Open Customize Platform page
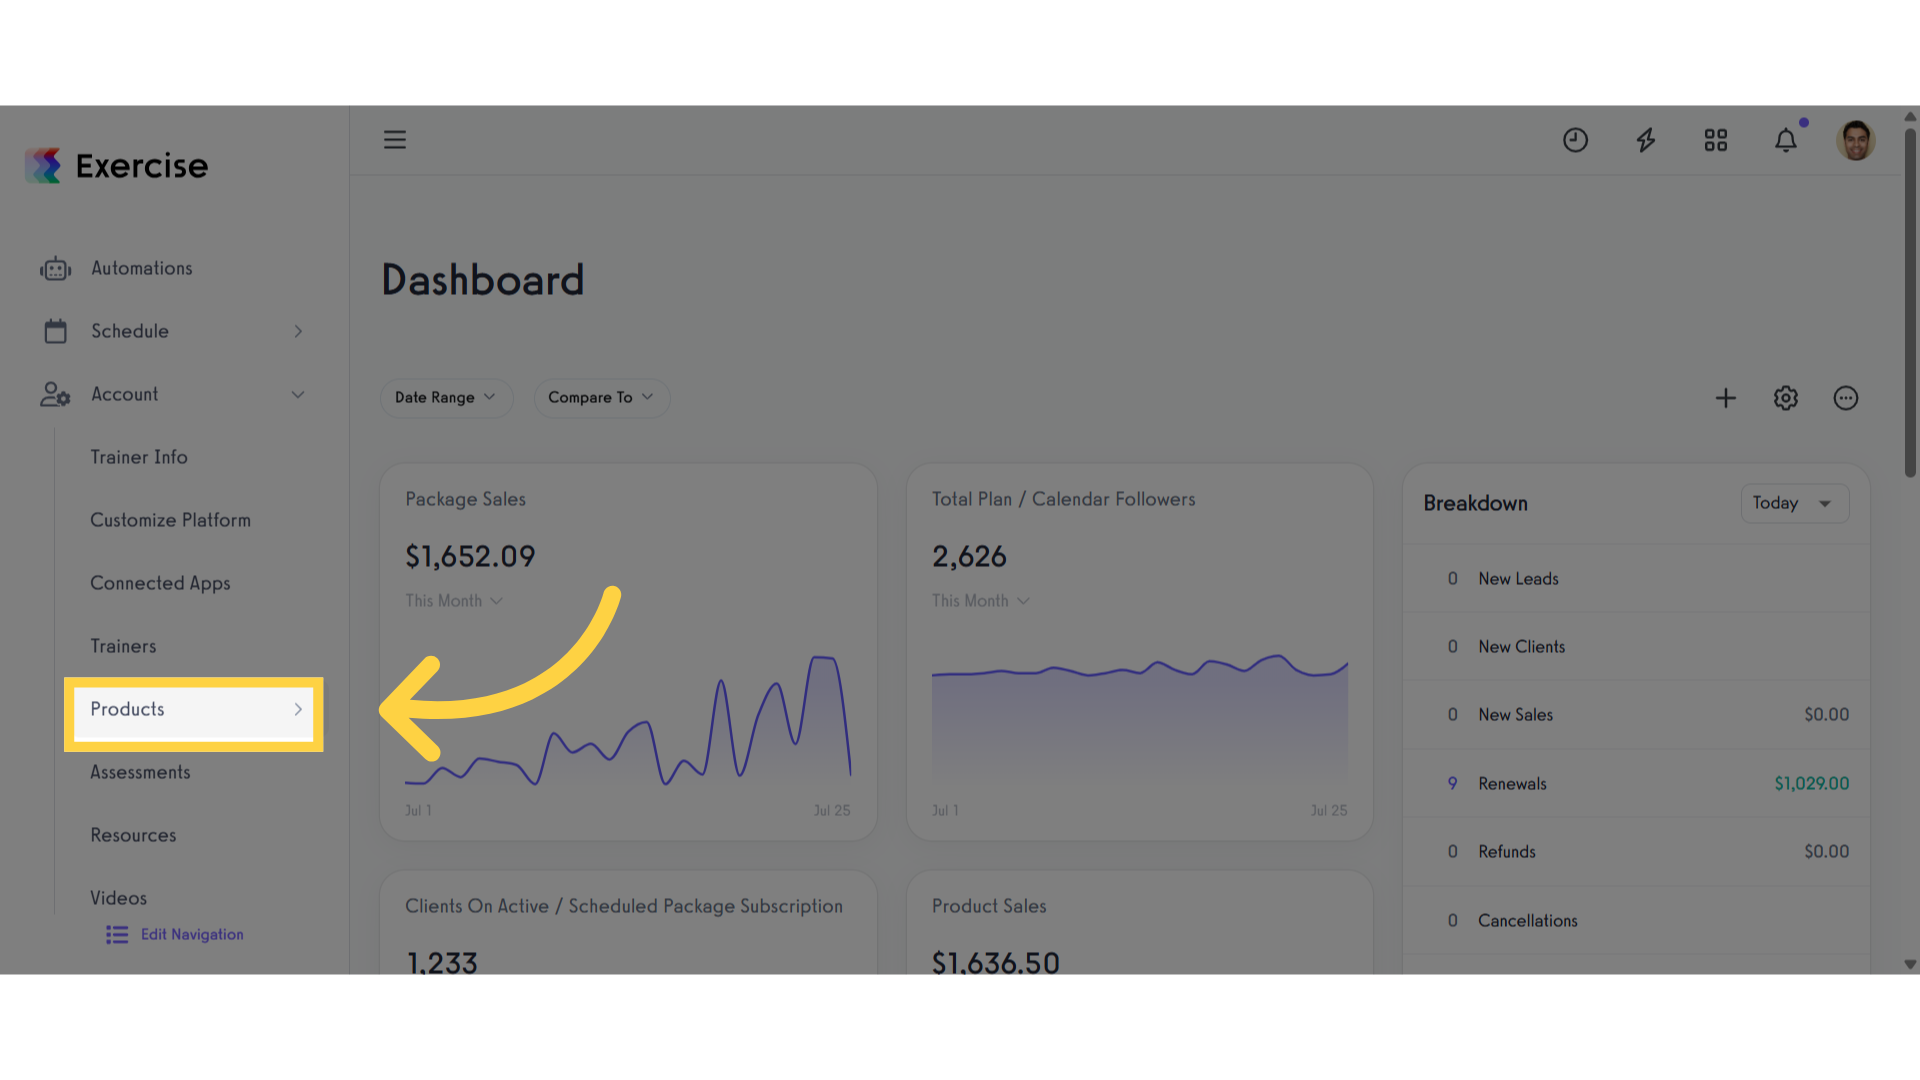1920x1080 pixels. (171, 520)
